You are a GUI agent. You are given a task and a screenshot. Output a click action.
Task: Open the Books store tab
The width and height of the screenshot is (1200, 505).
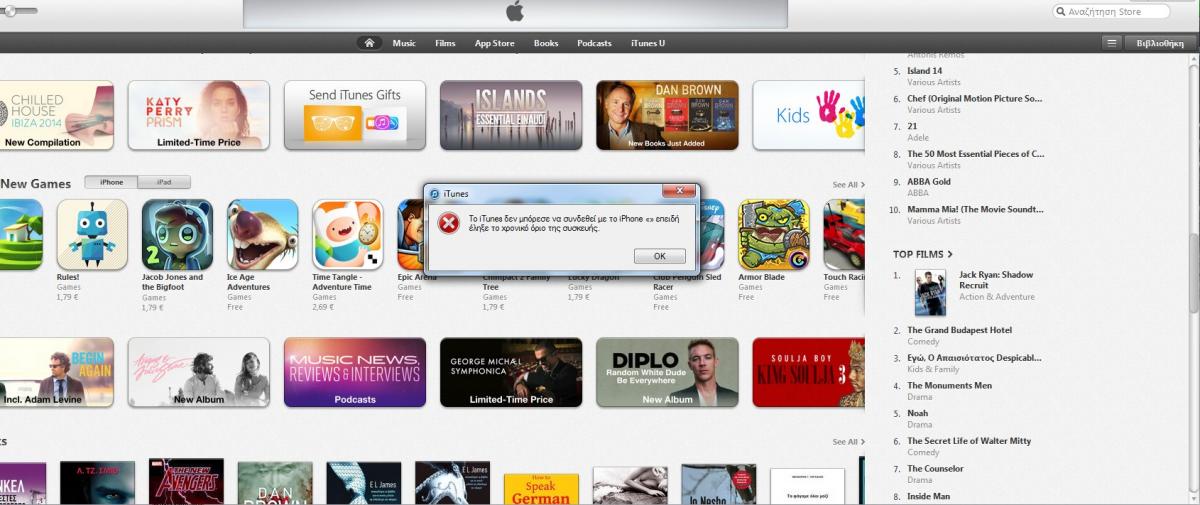[x=546, y=43]
